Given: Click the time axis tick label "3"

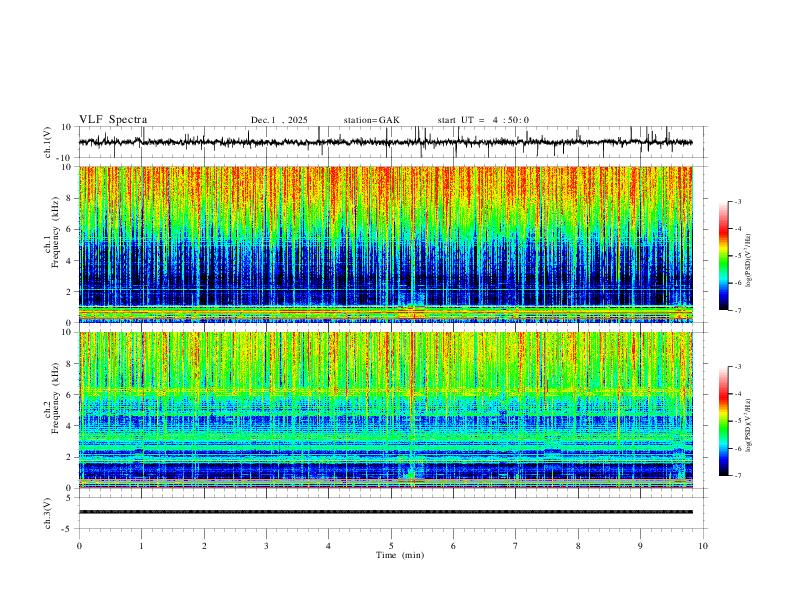Looking at the screenshot, I should point(266,546).
